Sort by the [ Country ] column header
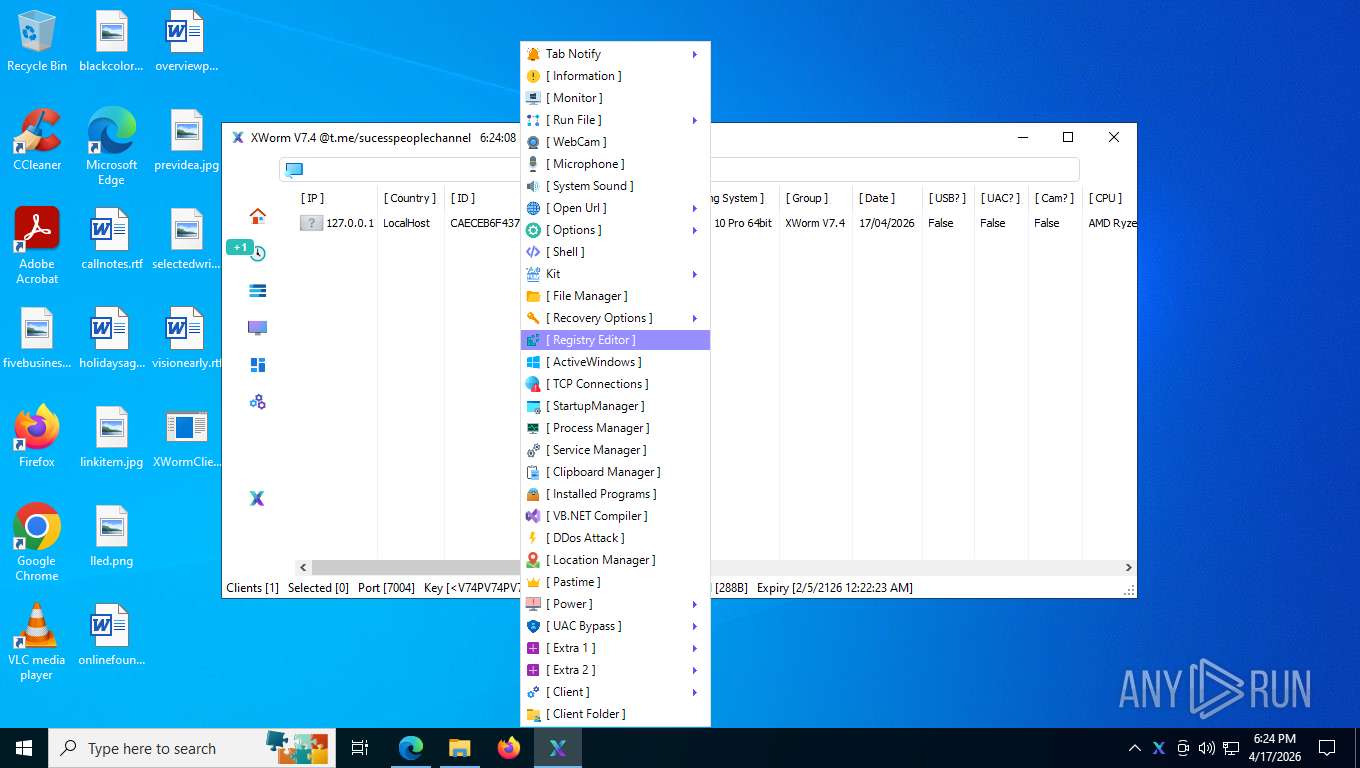 (x=410, y=198)
